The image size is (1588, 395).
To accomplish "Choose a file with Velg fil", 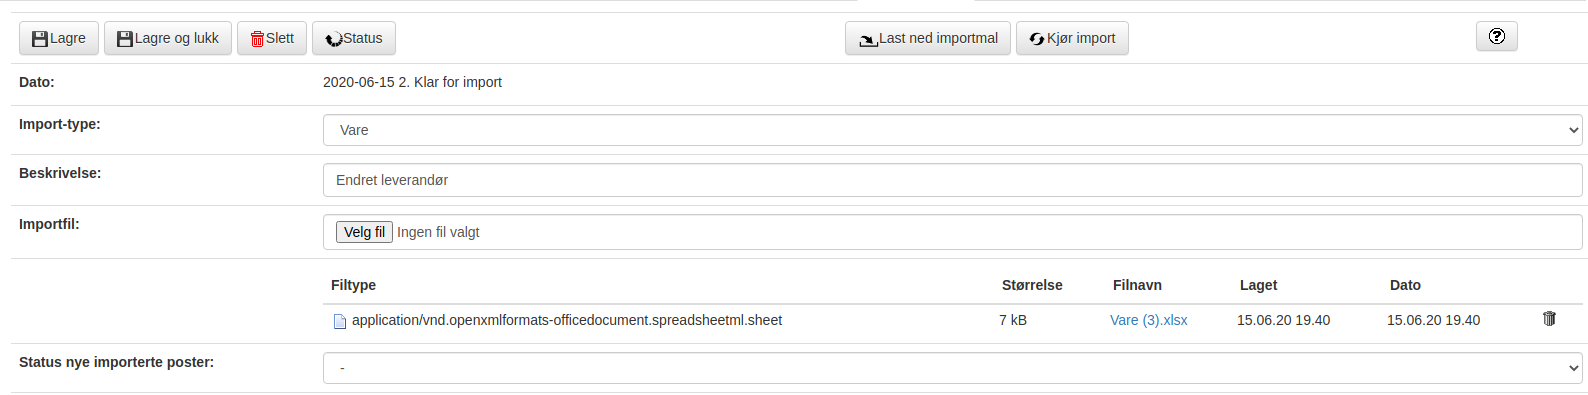I will point(364,232).
